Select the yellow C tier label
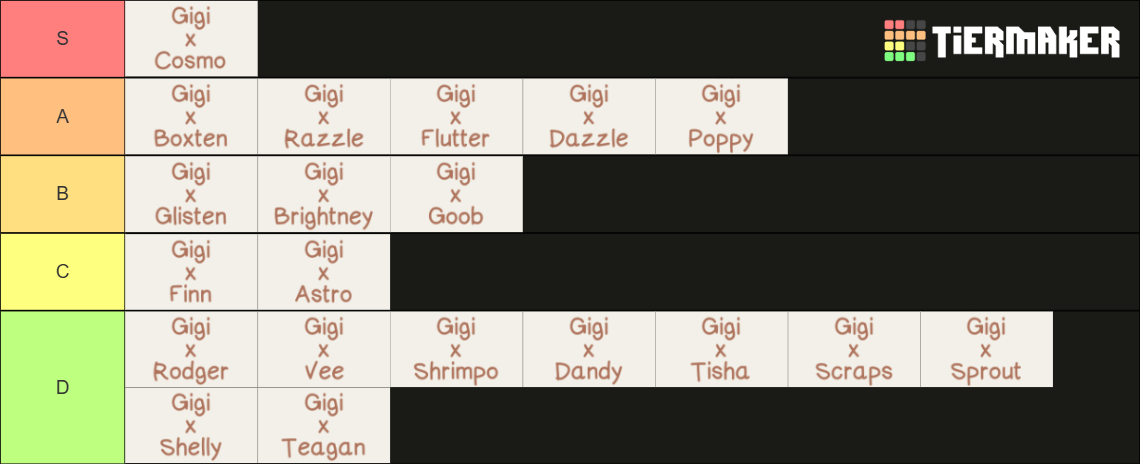This screenshot has height=464, width=1140. click(63, 272)
